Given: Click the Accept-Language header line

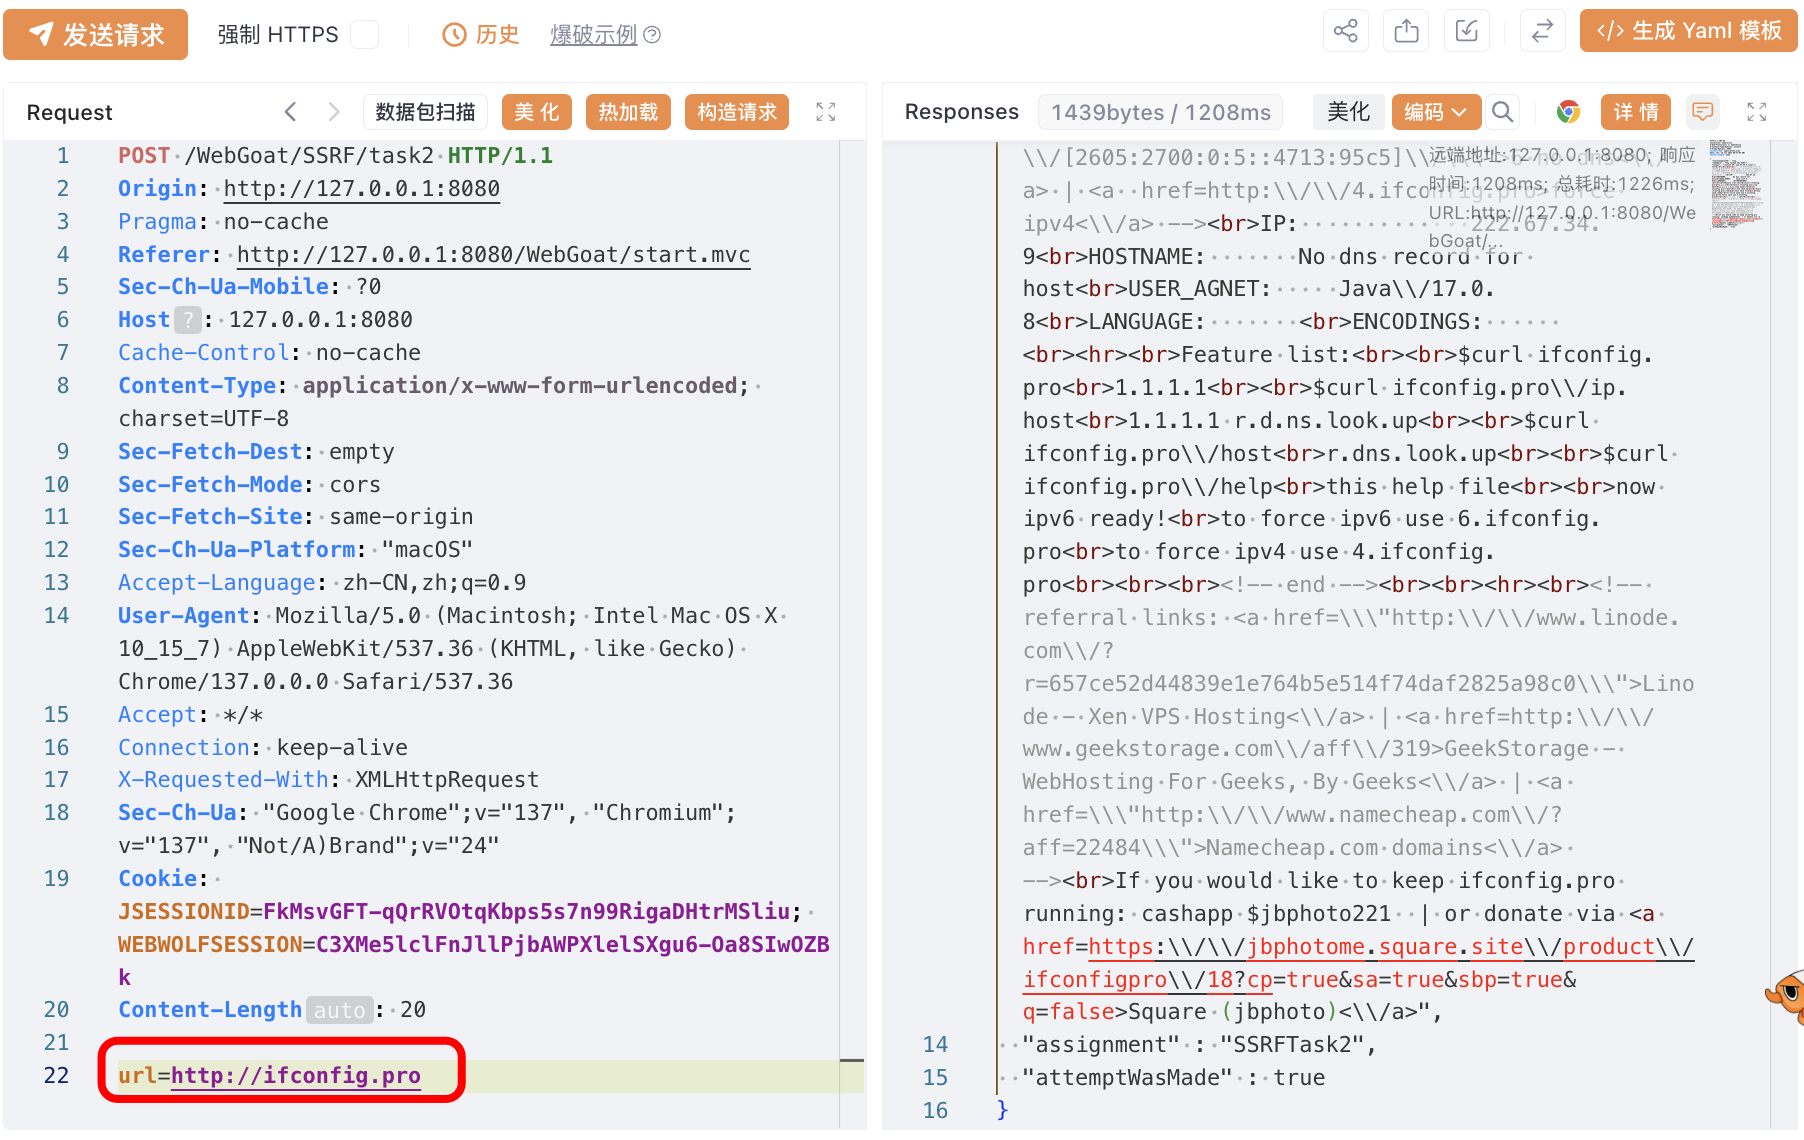Looking at the screenshot, I should point(322,583).
